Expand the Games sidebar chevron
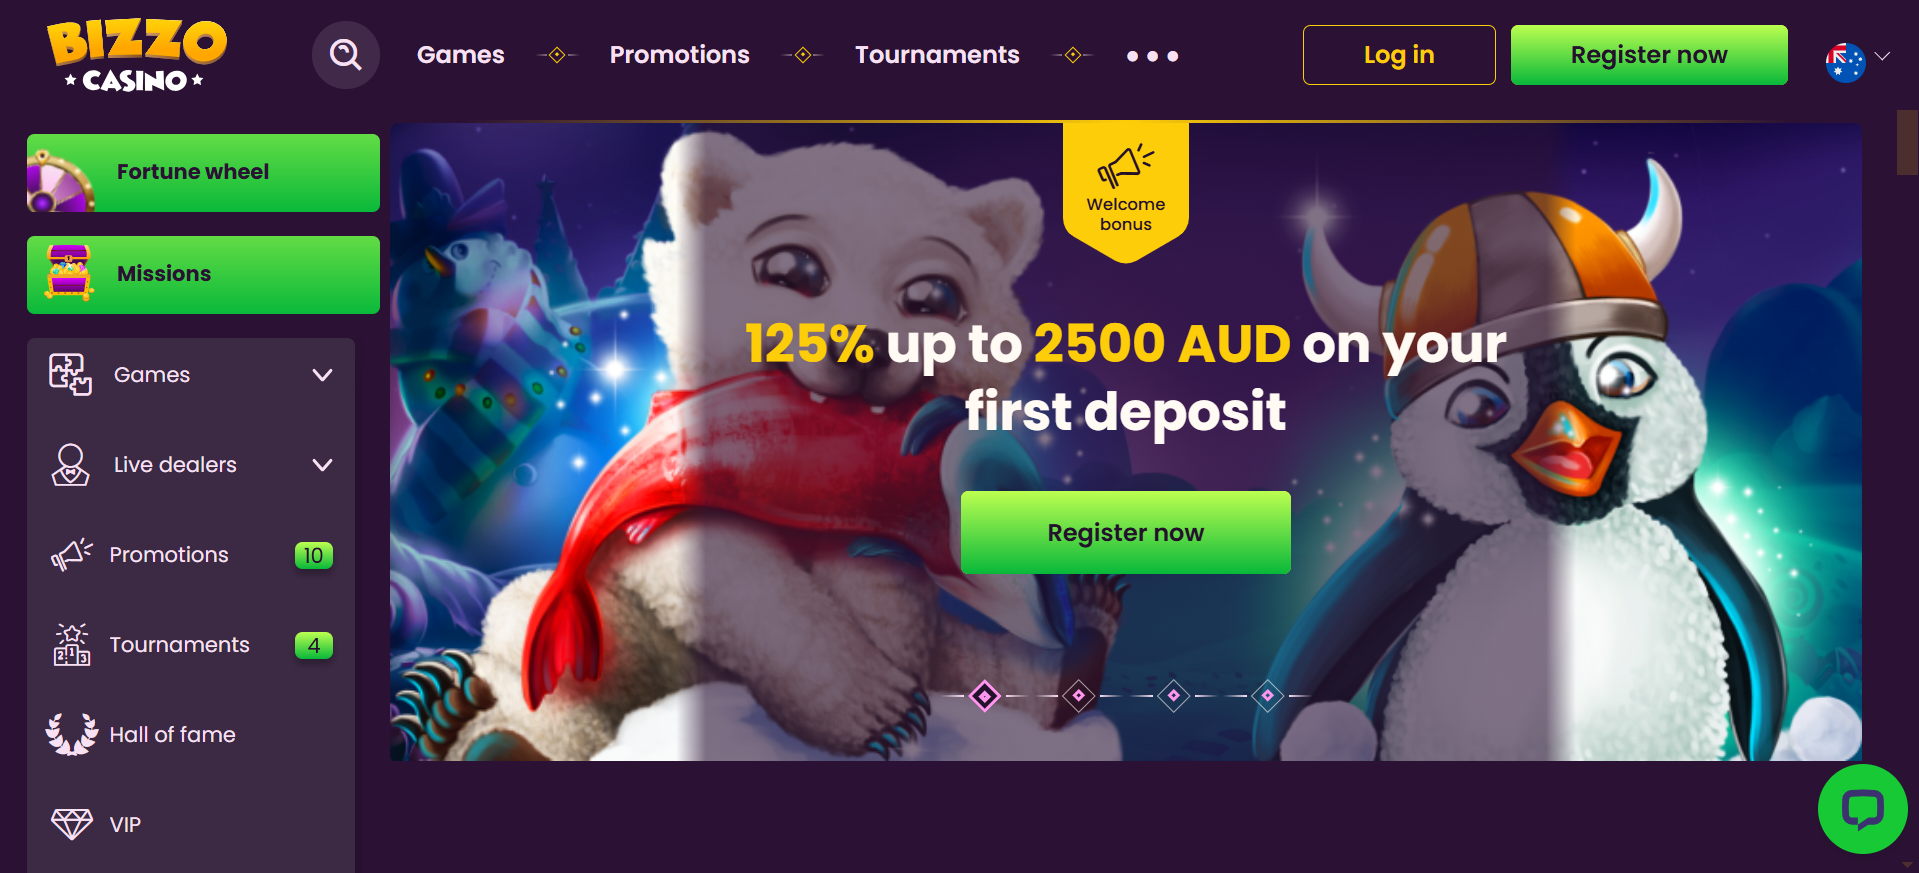 [x=322, y=375]
